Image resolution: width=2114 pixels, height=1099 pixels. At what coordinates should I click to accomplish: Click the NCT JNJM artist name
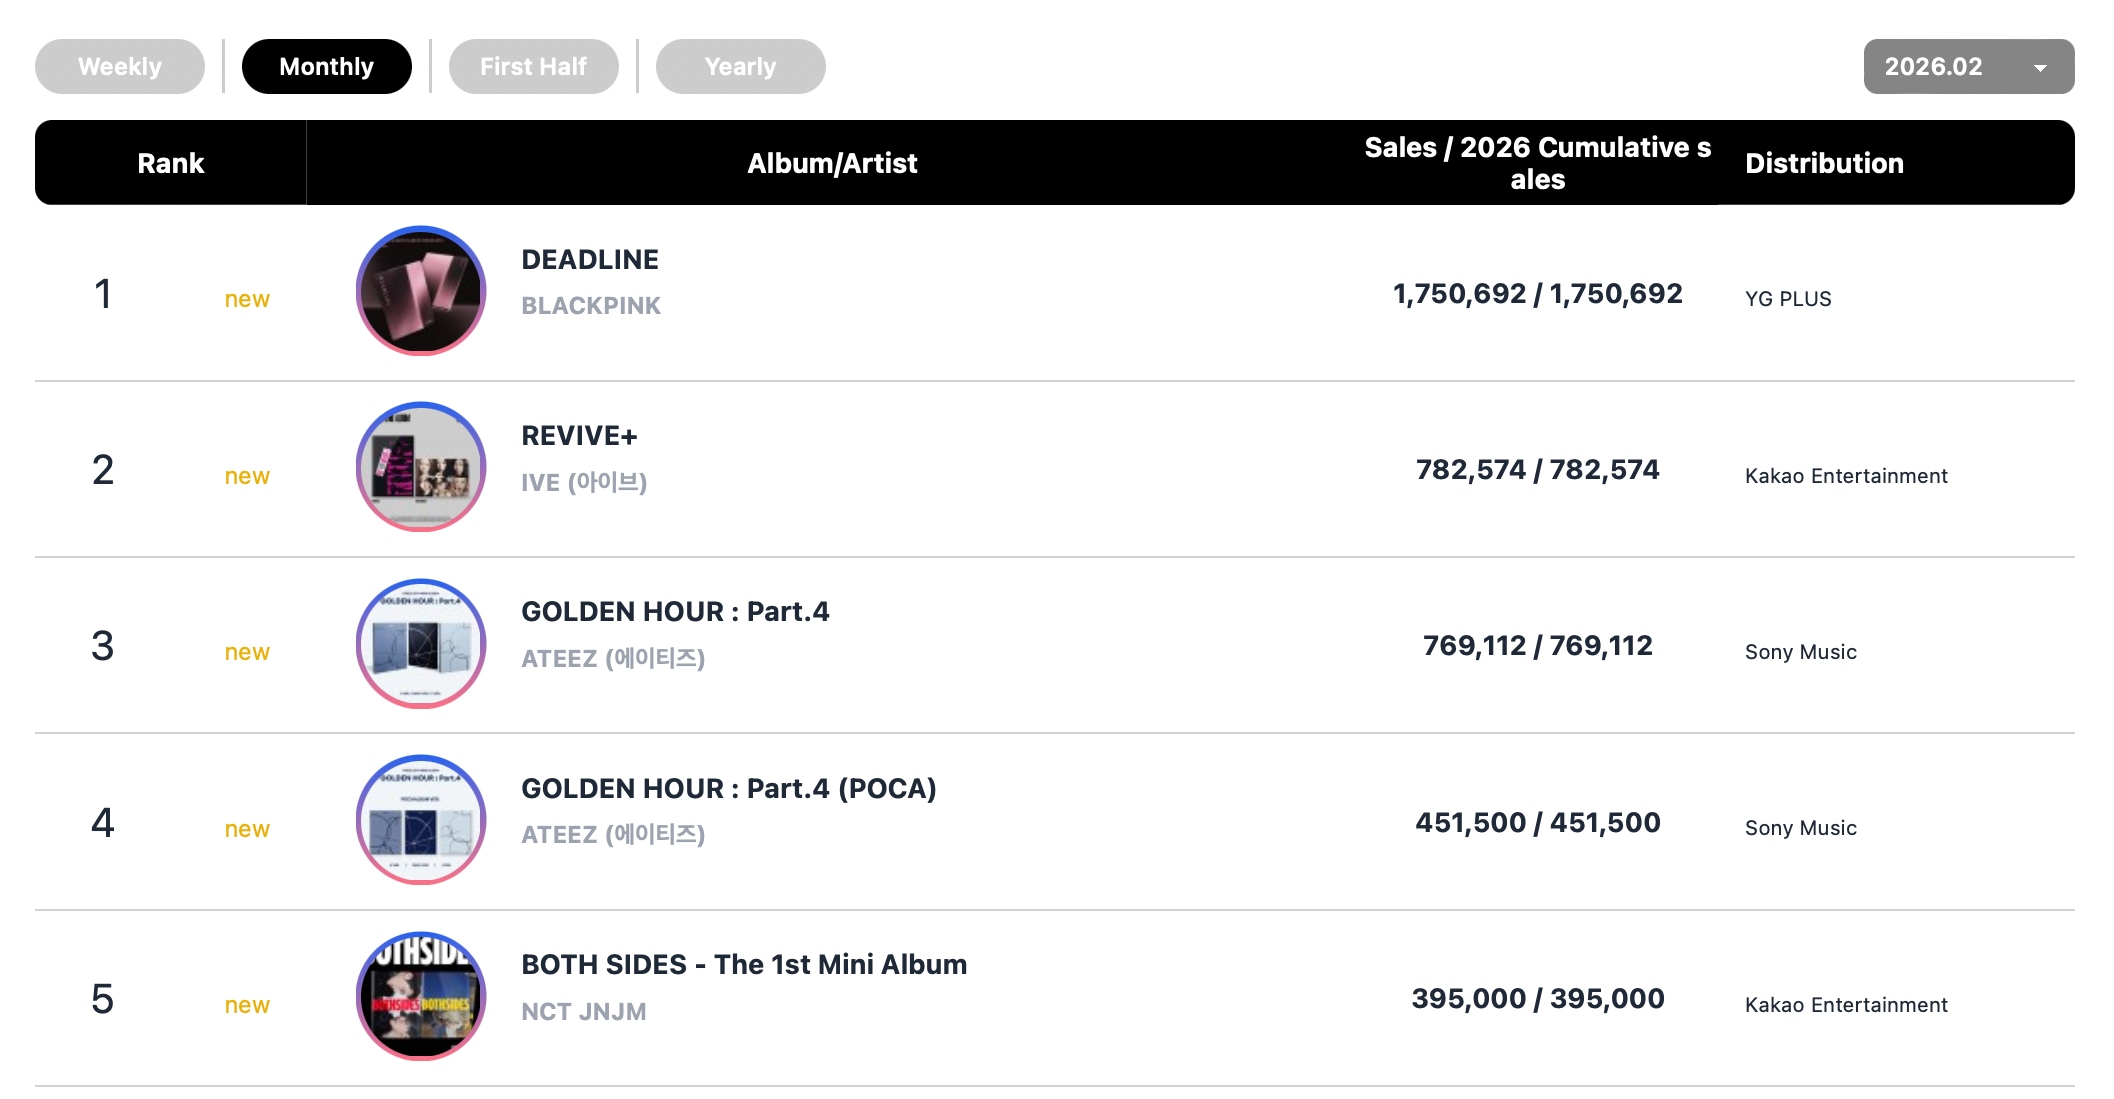tap(584, 1012)
